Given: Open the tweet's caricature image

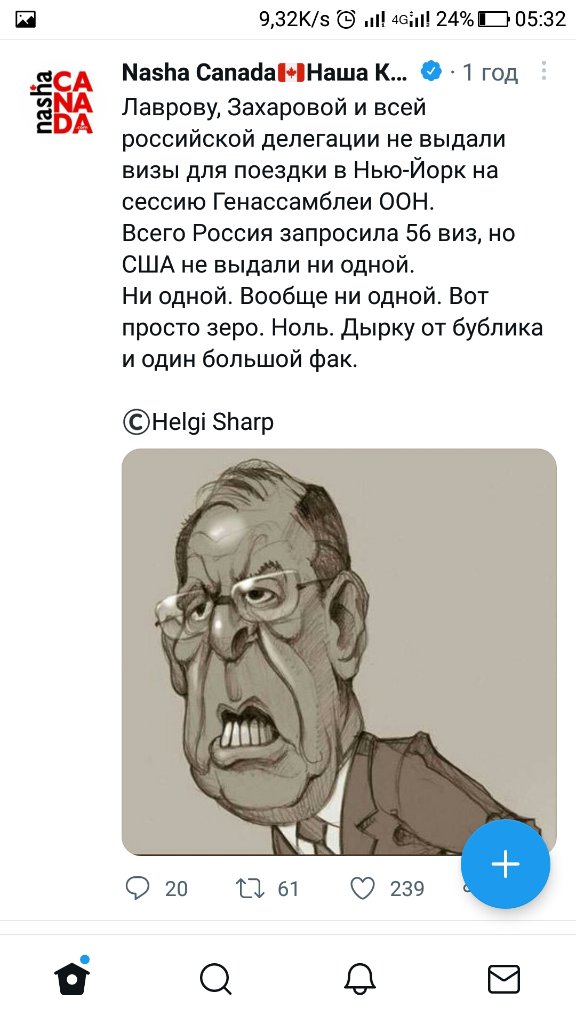Looking at the screenshot, I should (x=339, y=651).
